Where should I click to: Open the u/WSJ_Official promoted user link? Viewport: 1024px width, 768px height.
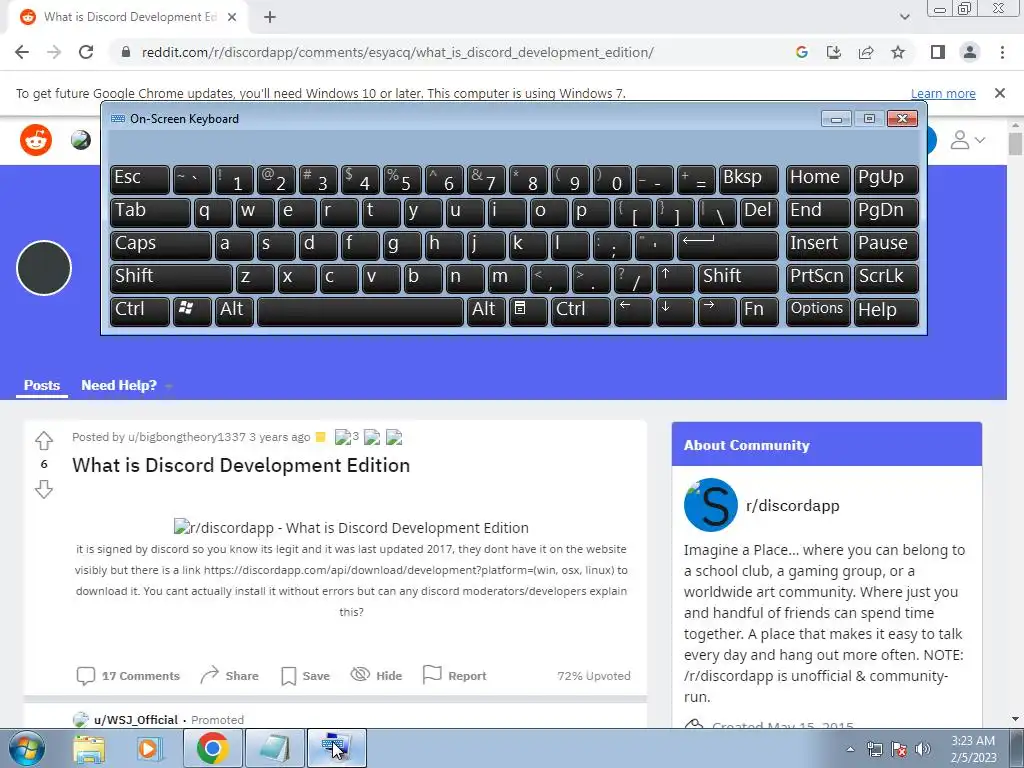coord(136,720)
